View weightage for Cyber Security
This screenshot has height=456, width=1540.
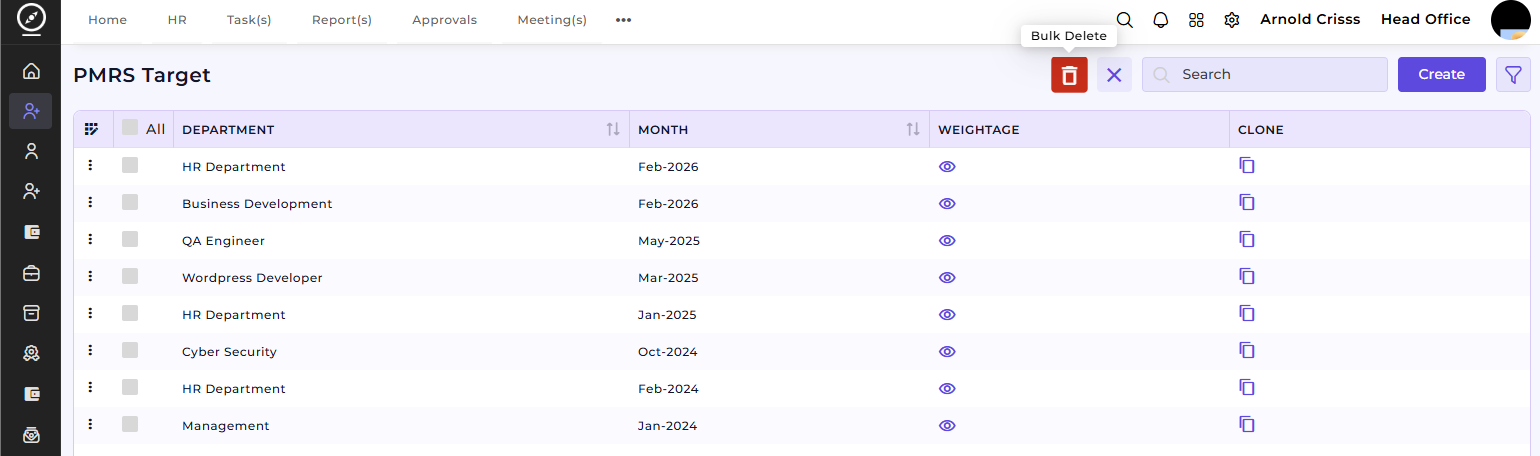click(x=947, y=352)
